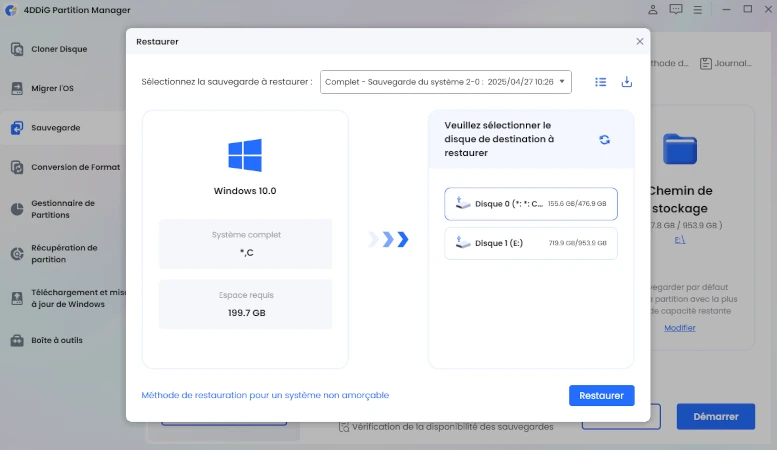Click the Windows logo in source panel

pyautogui.click(x=245, y=155)
